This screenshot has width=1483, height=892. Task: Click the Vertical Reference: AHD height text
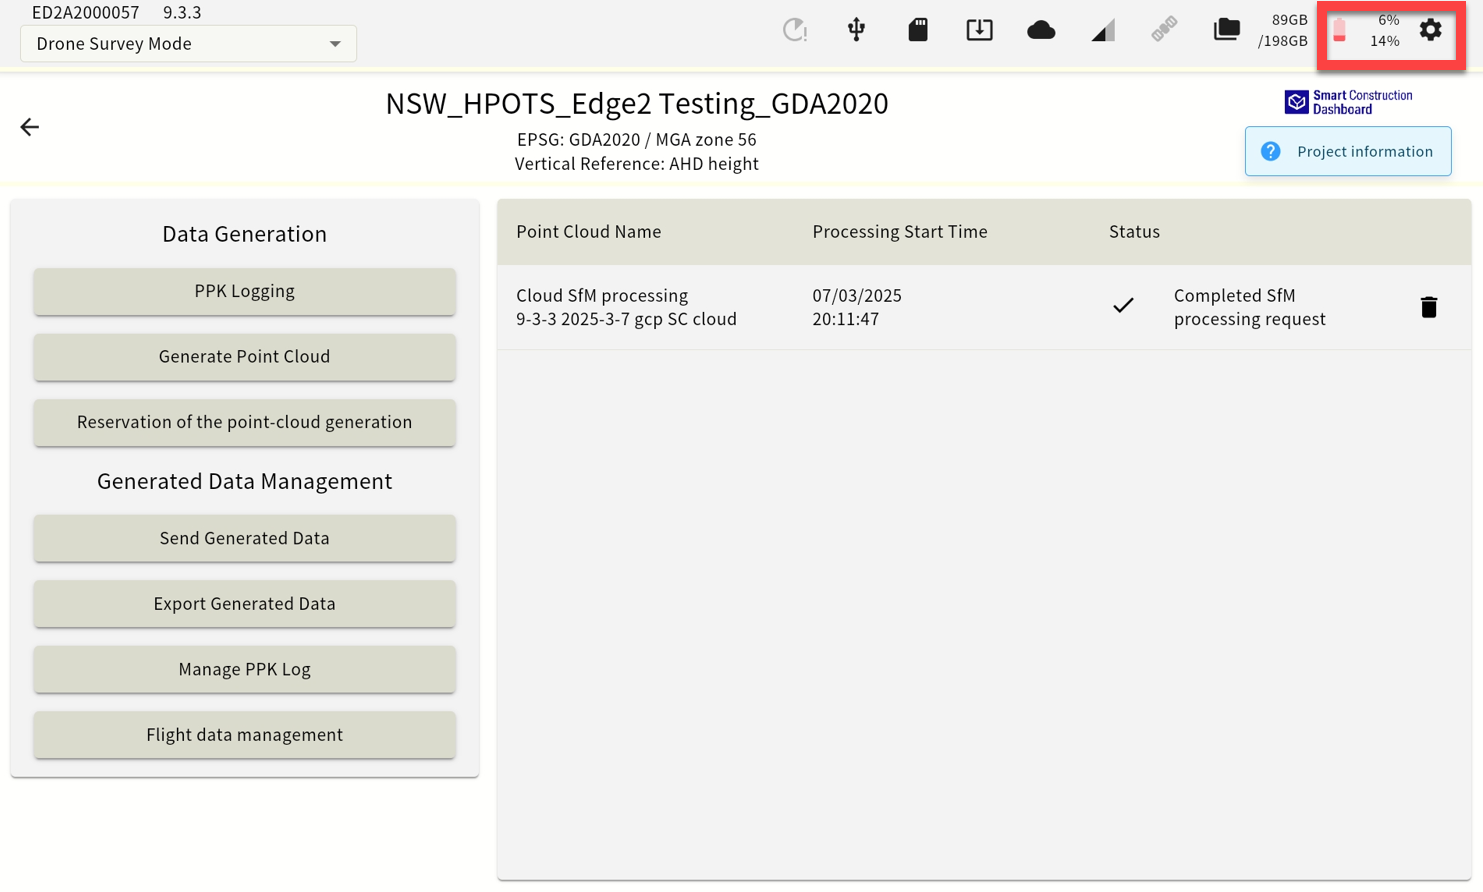(636, 164)
